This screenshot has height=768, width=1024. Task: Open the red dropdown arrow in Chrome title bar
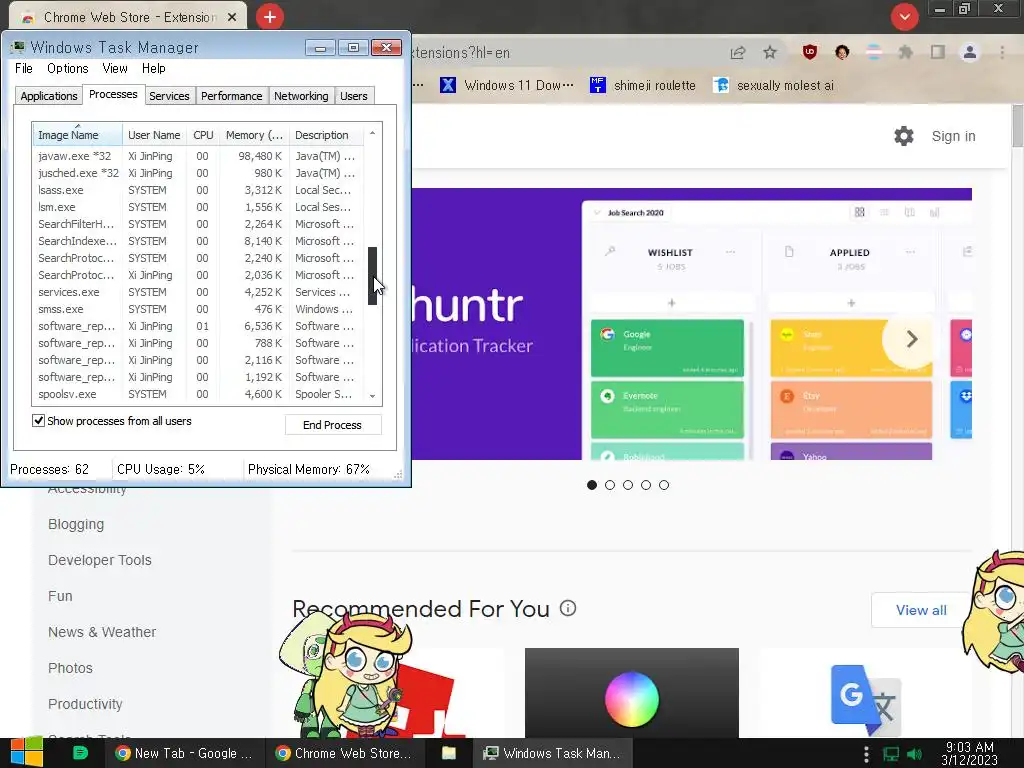point(904,17)
